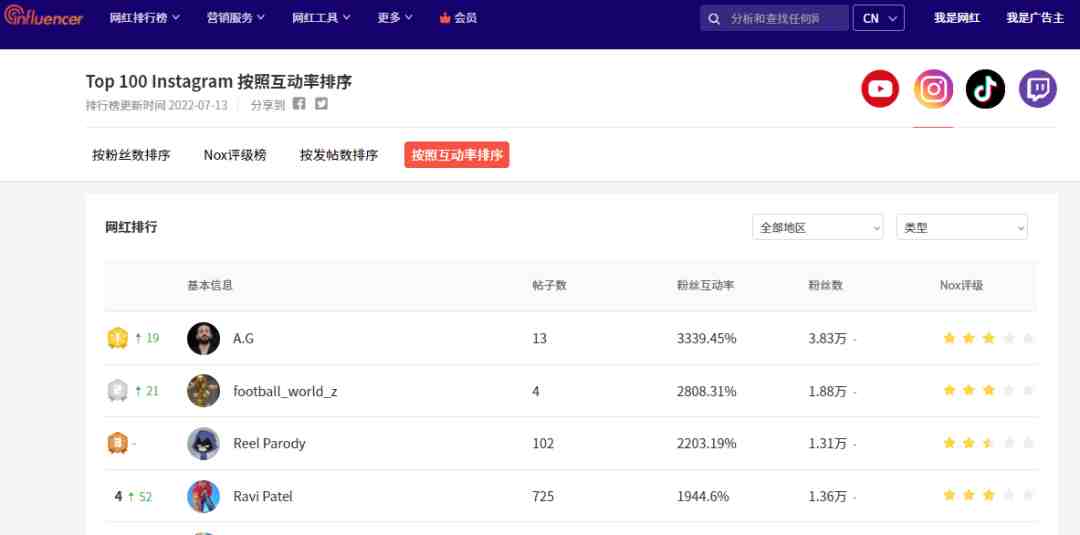The width and height of the screenshot is (1080, 535).
Task: Switch to YouTube rankings icon
Action: pos(880,89)
